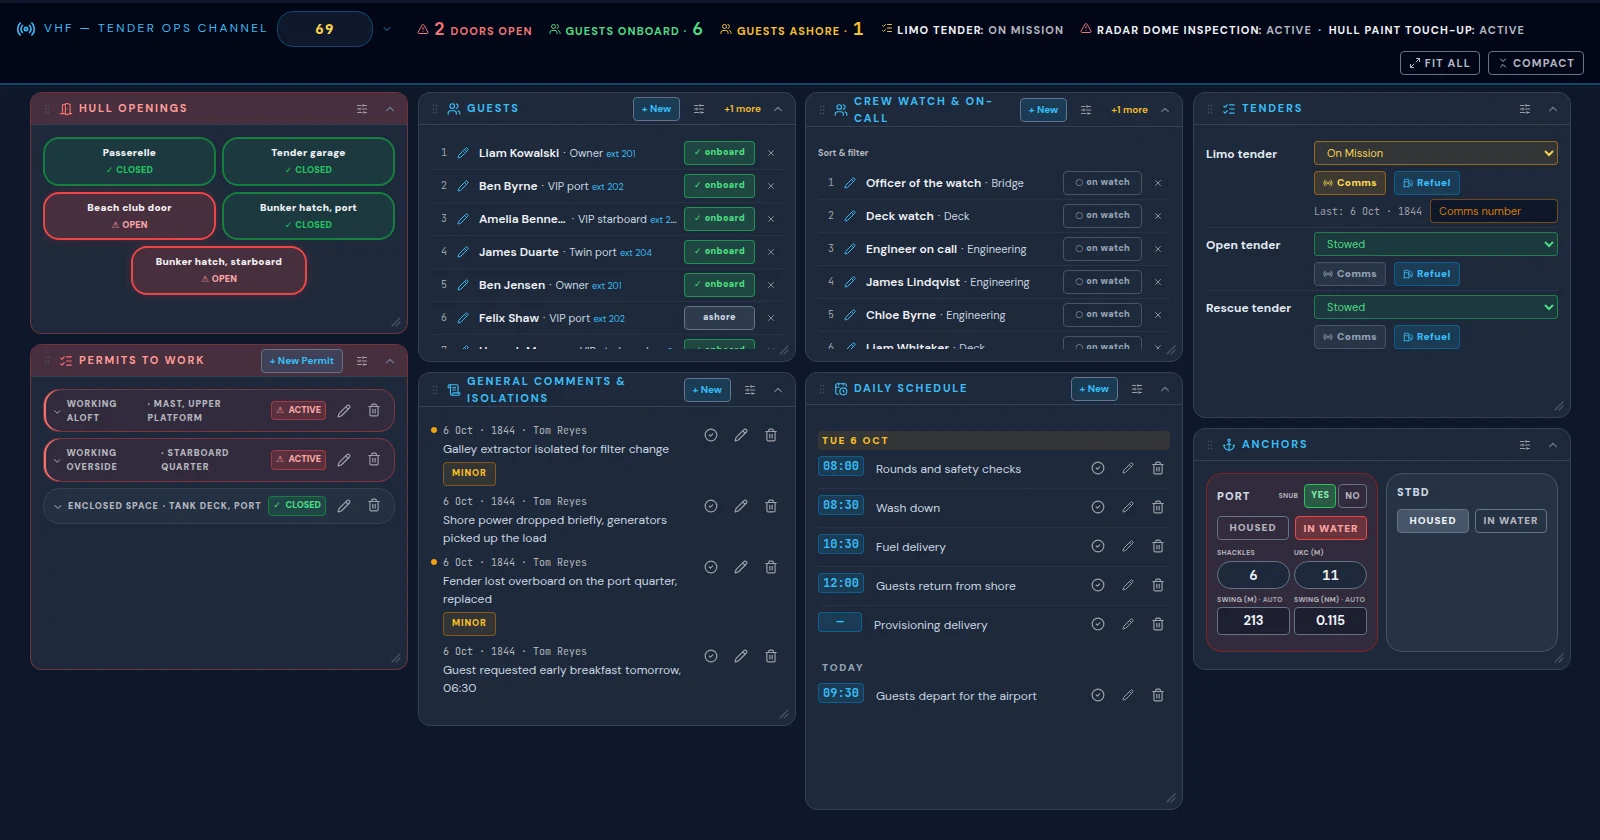Open Sort & filter in crew panel
The image size is (1600, 840).
tap(843, 153)
